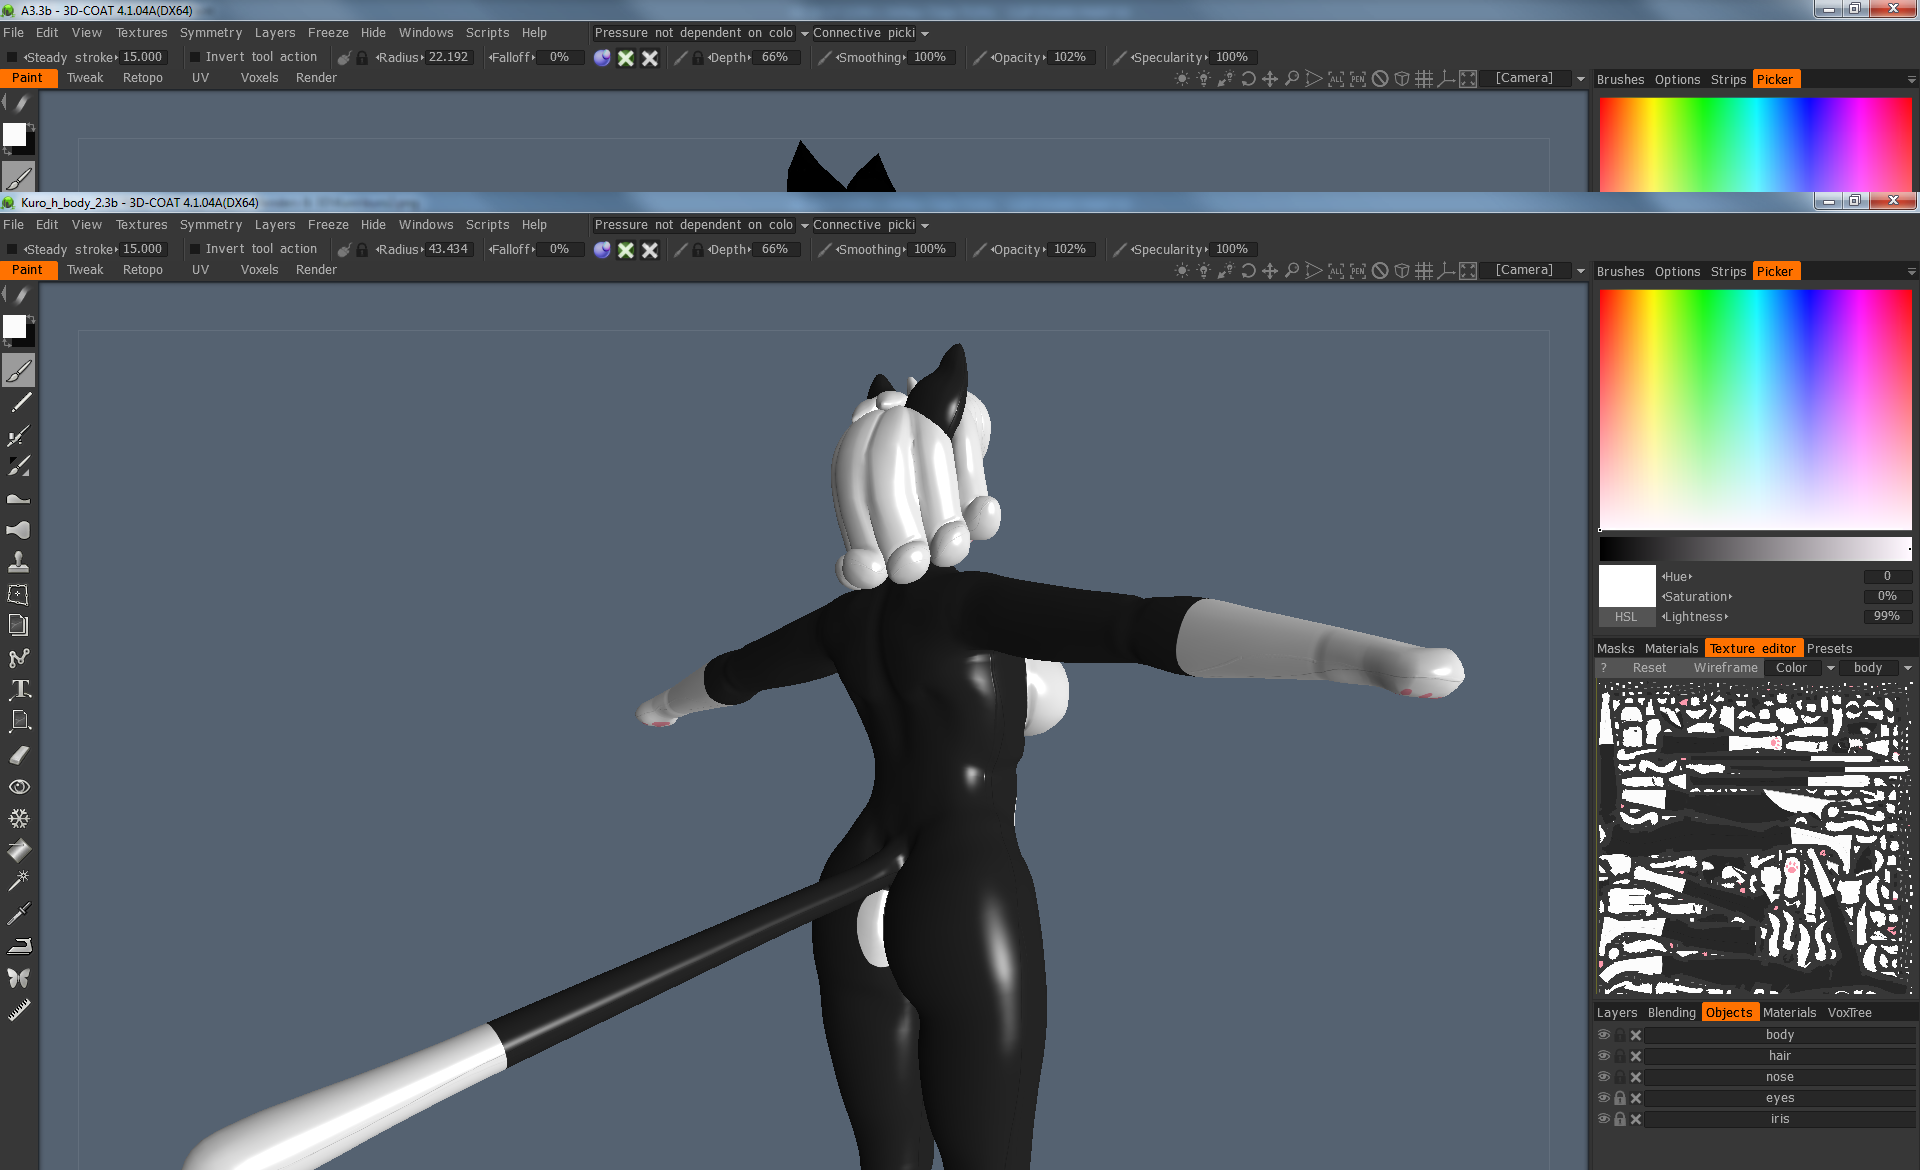
Task: Toggle visibility eye of hair object
Action: pos(1604,1056)
